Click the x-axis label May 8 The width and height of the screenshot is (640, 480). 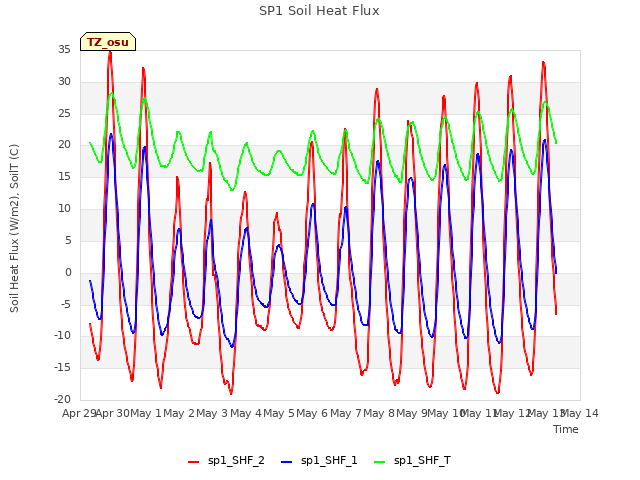[379, 413]
